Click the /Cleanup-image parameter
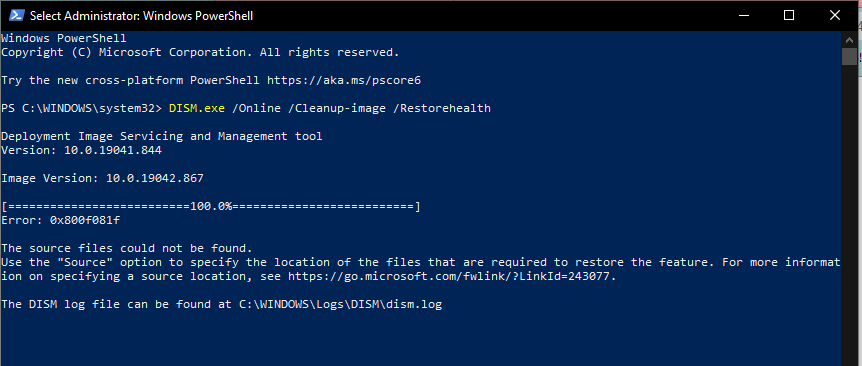 coord(336,108)
